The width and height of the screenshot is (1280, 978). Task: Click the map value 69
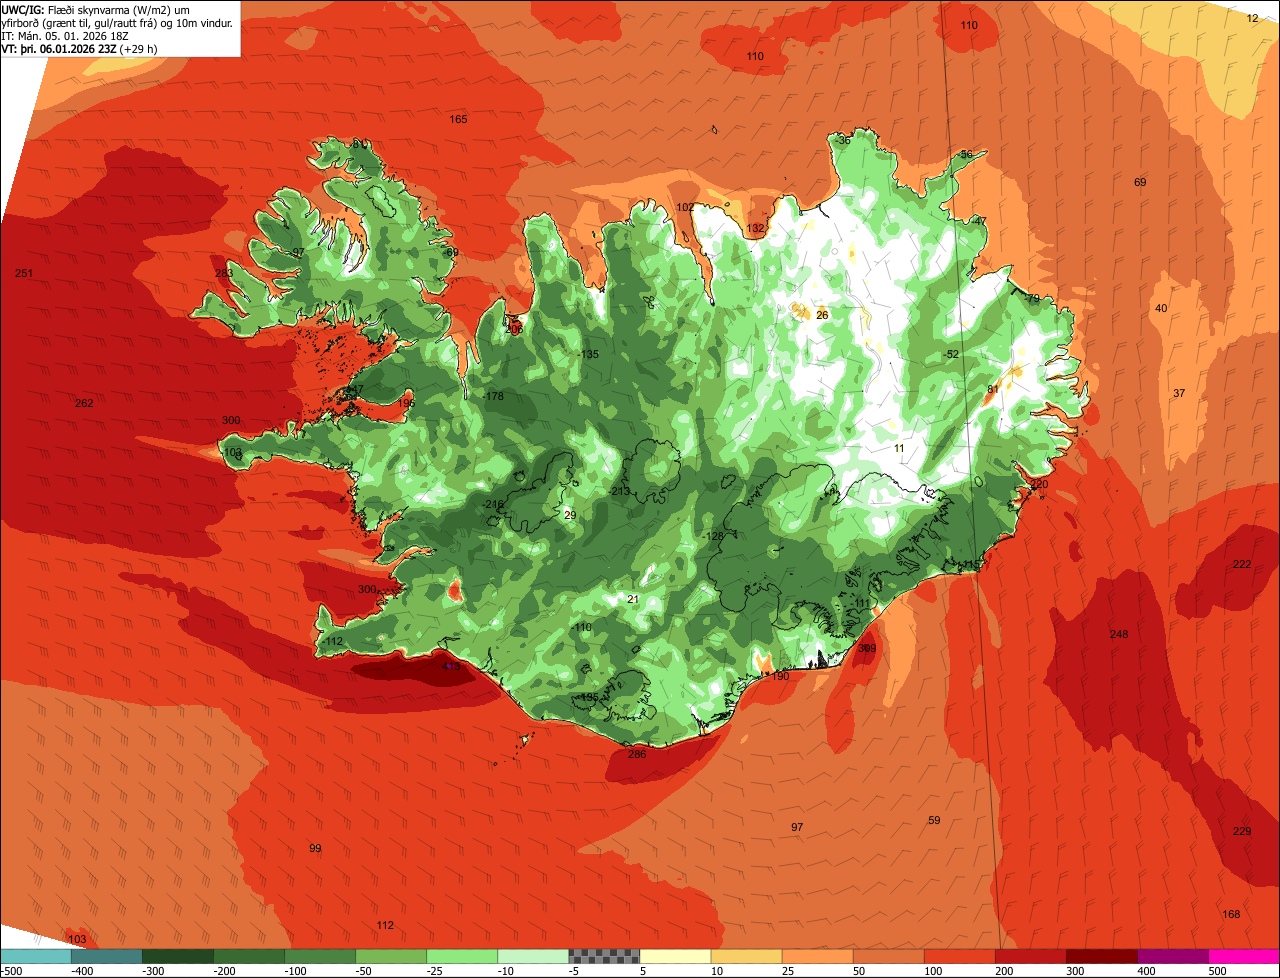click(x=1140, y=182)
